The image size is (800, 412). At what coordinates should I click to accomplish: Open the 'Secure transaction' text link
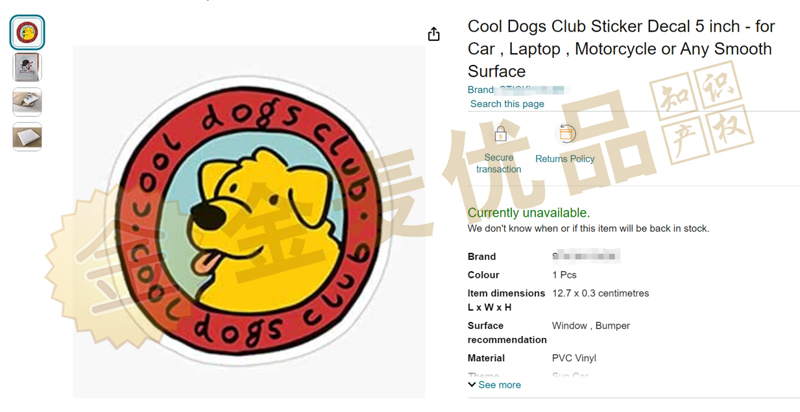[x=498, y=163]
